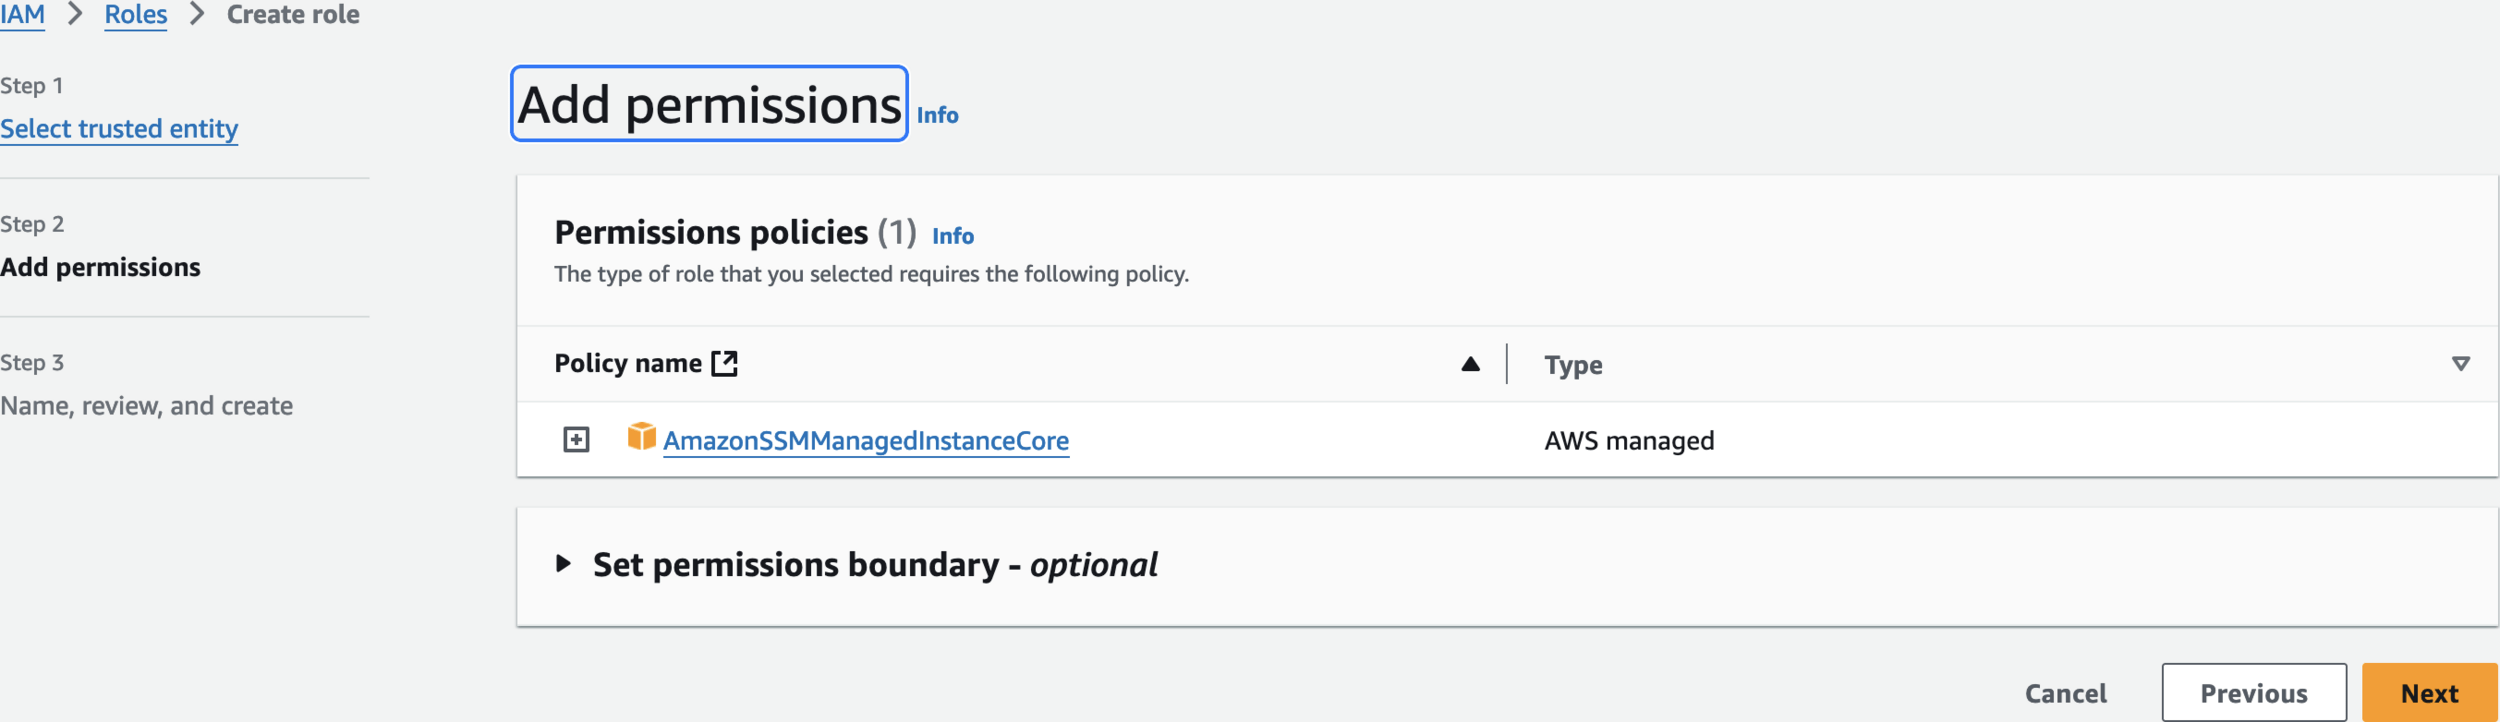Click the orange policy box icon
2500x722 pixels.
tap(641, 437)
